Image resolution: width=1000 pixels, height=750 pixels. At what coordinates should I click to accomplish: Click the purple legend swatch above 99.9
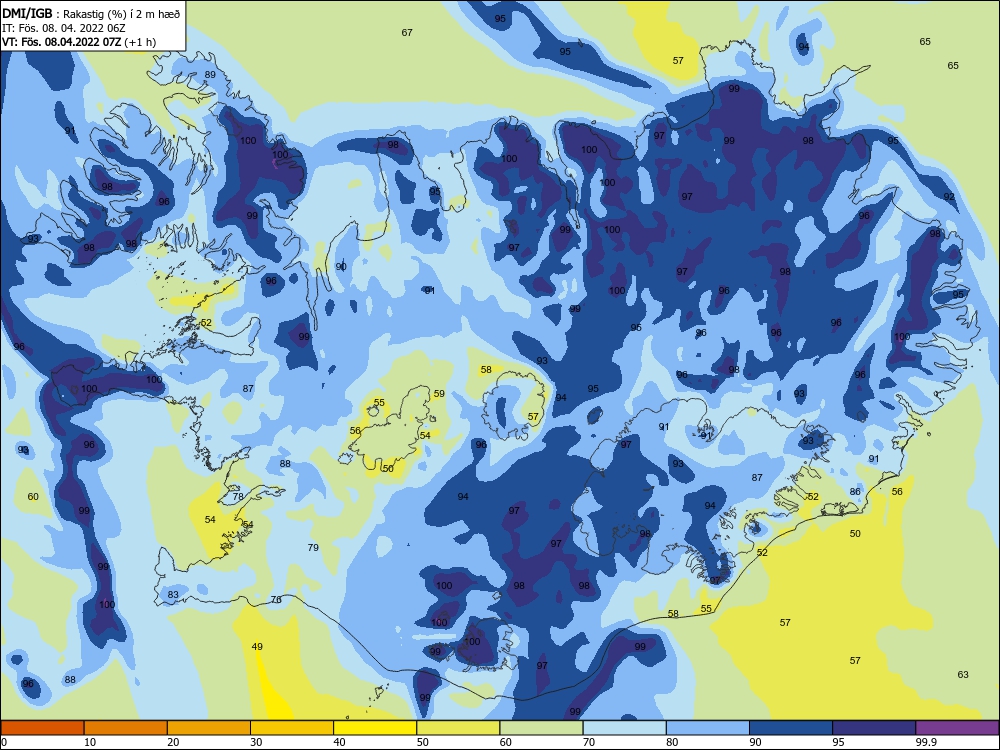957,728
